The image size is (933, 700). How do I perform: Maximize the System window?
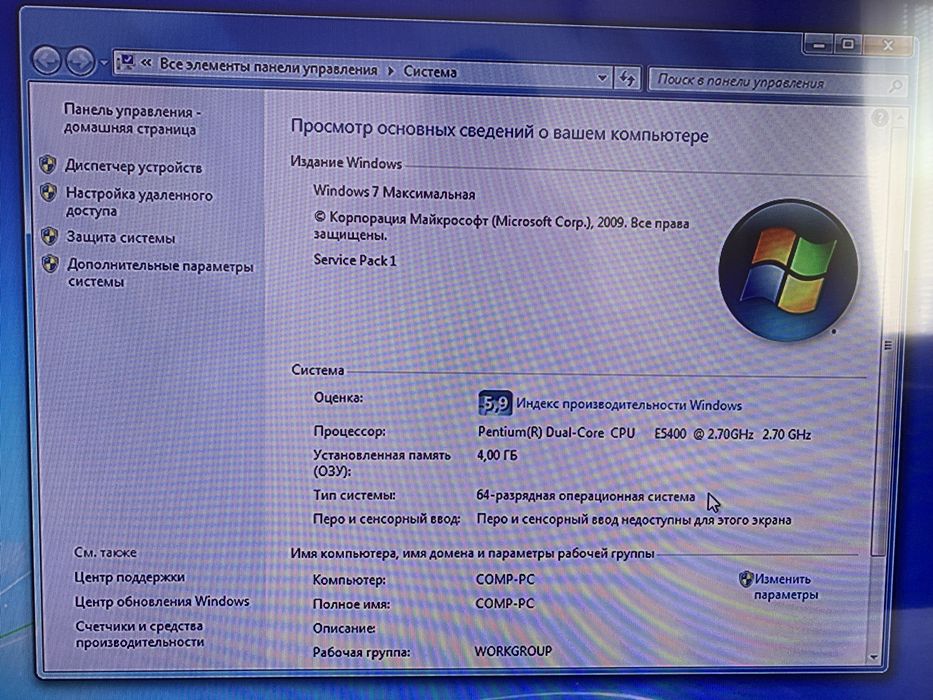pyautogui.click(x=848, y=43)
